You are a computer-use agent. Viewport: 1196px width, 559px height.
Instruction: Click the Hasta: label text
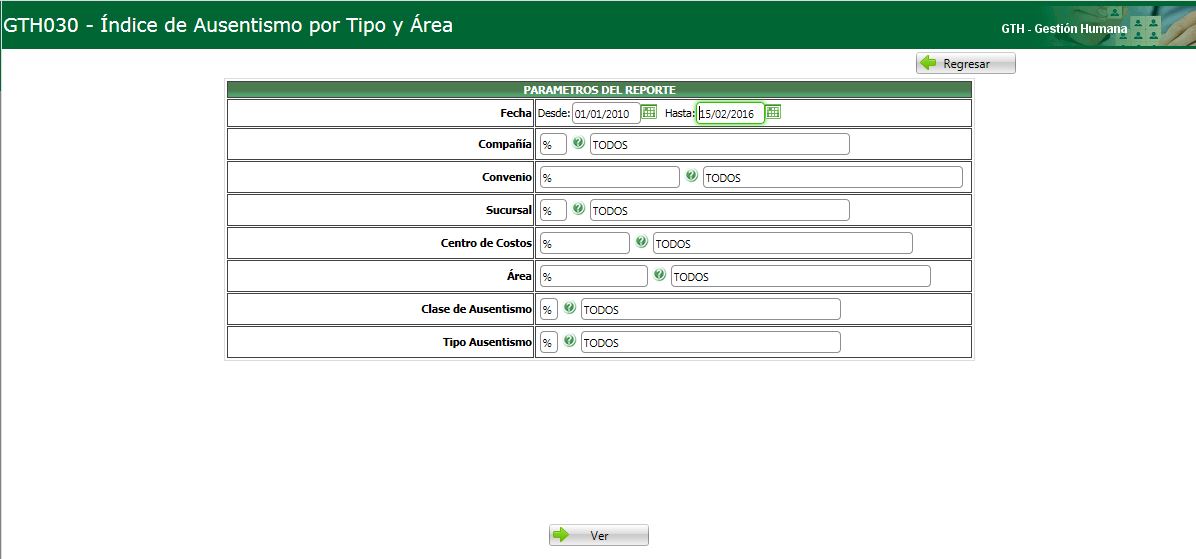point(680,113)
